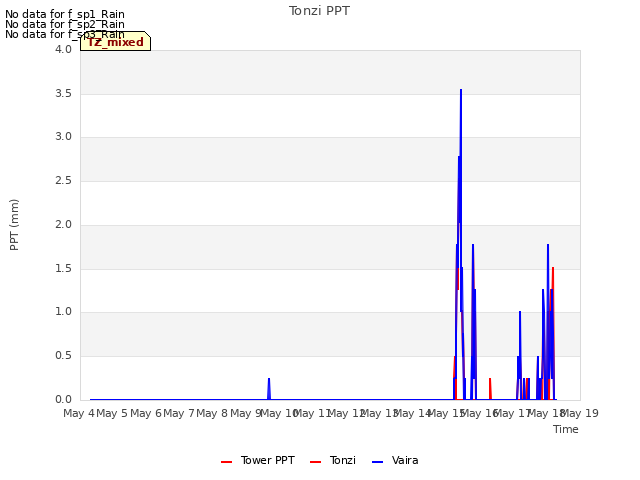The width and height of the screenshot is (640, 480).
Task: Click the Tonzi PPT chart title
Action: tap(319, 11)
